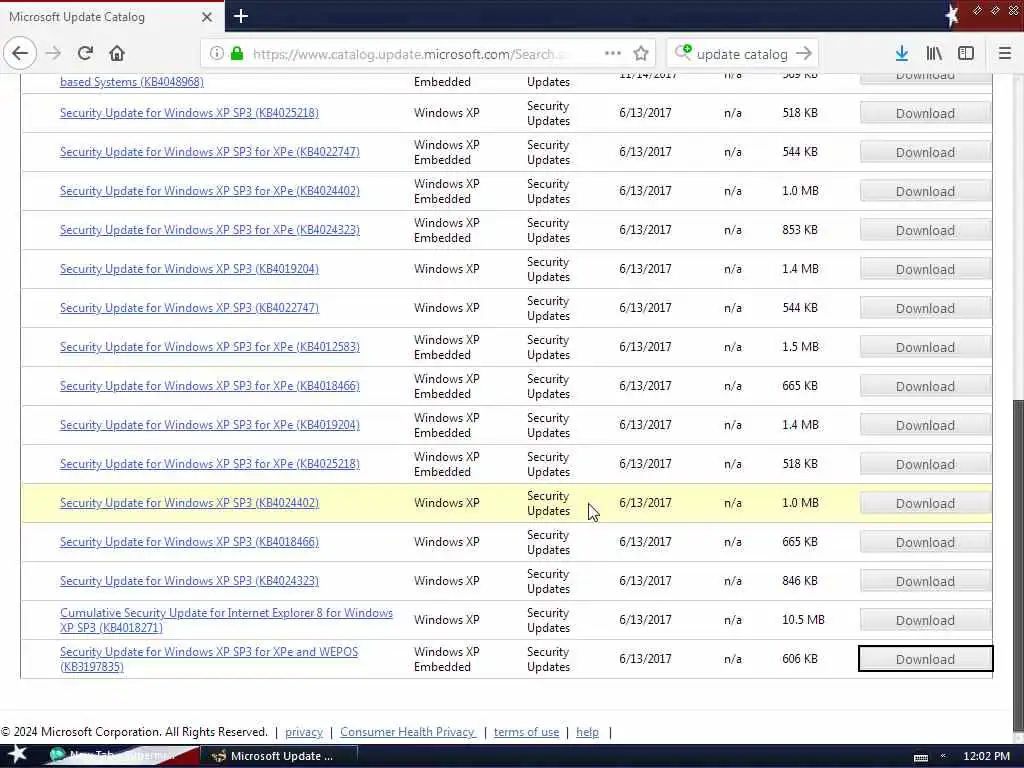The width and height of the screenshot is (1024, 768).
Task: Open the downloads panel
Action: (x=902, y=54)
